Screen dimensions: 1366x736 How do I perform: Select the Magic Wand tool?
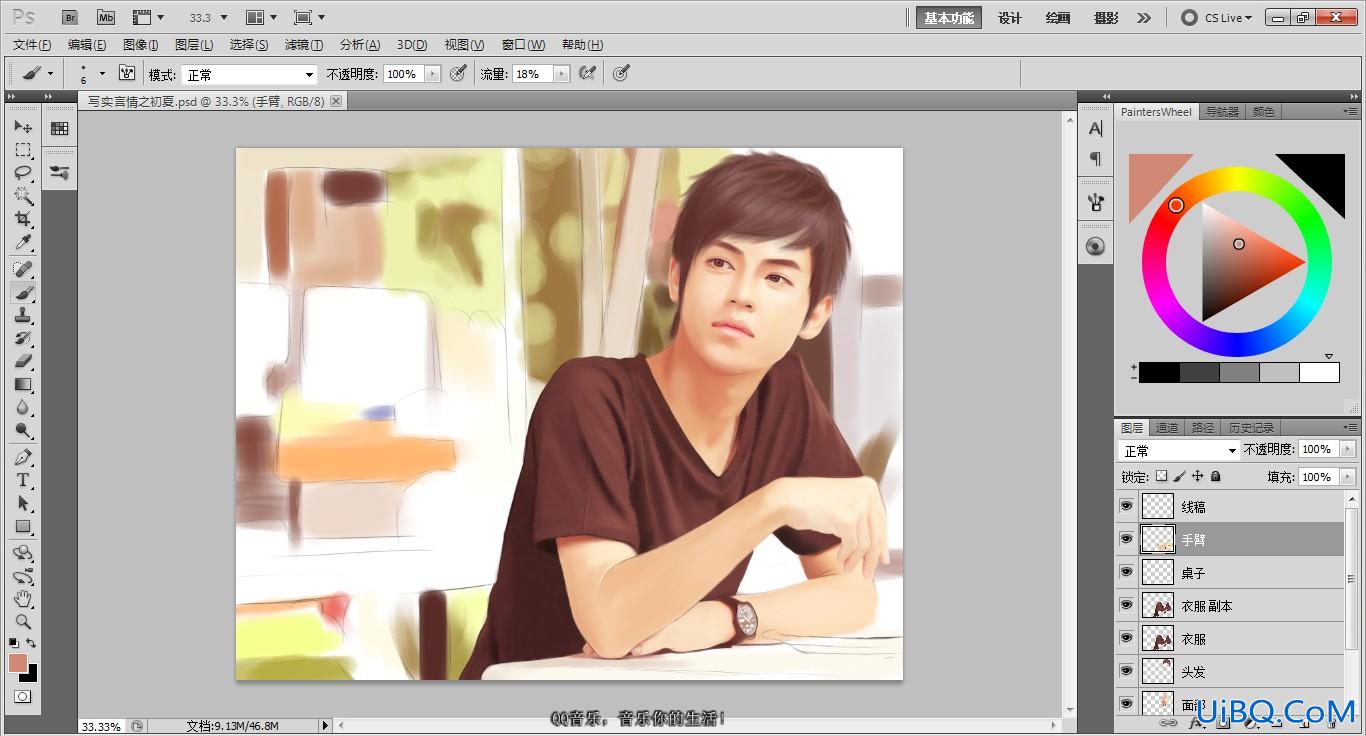click(x=23, y=196)
